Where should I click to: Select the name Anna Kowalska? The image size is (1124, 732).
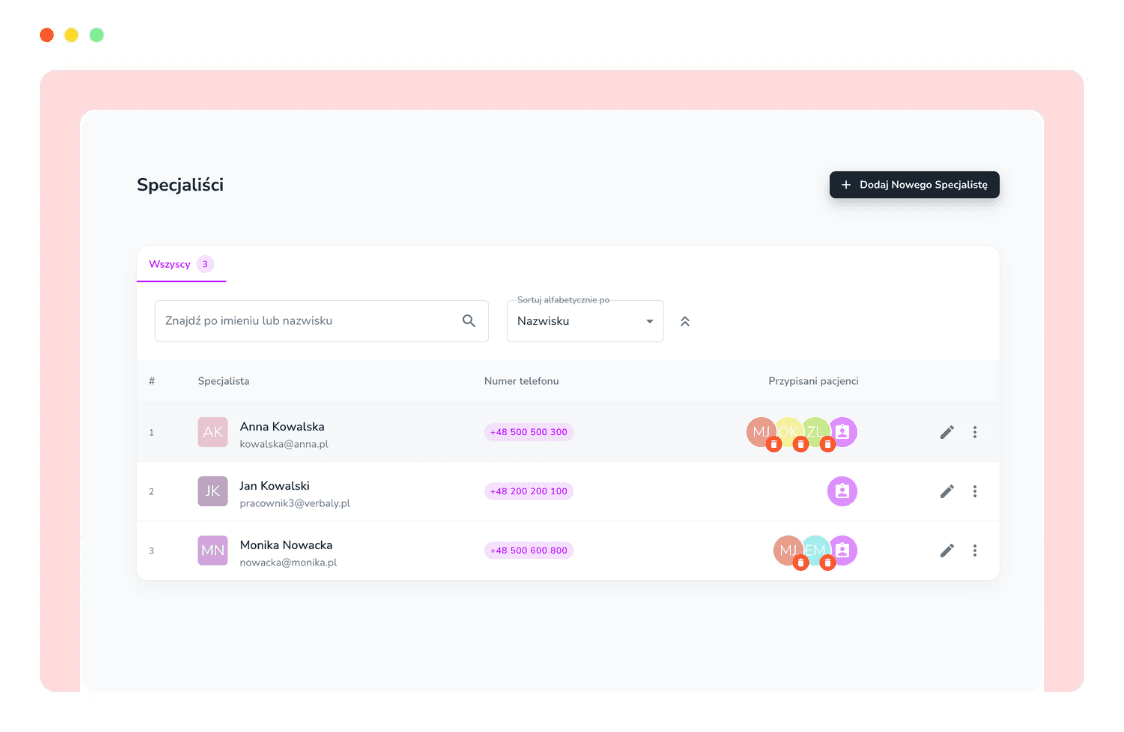point(282,427)
